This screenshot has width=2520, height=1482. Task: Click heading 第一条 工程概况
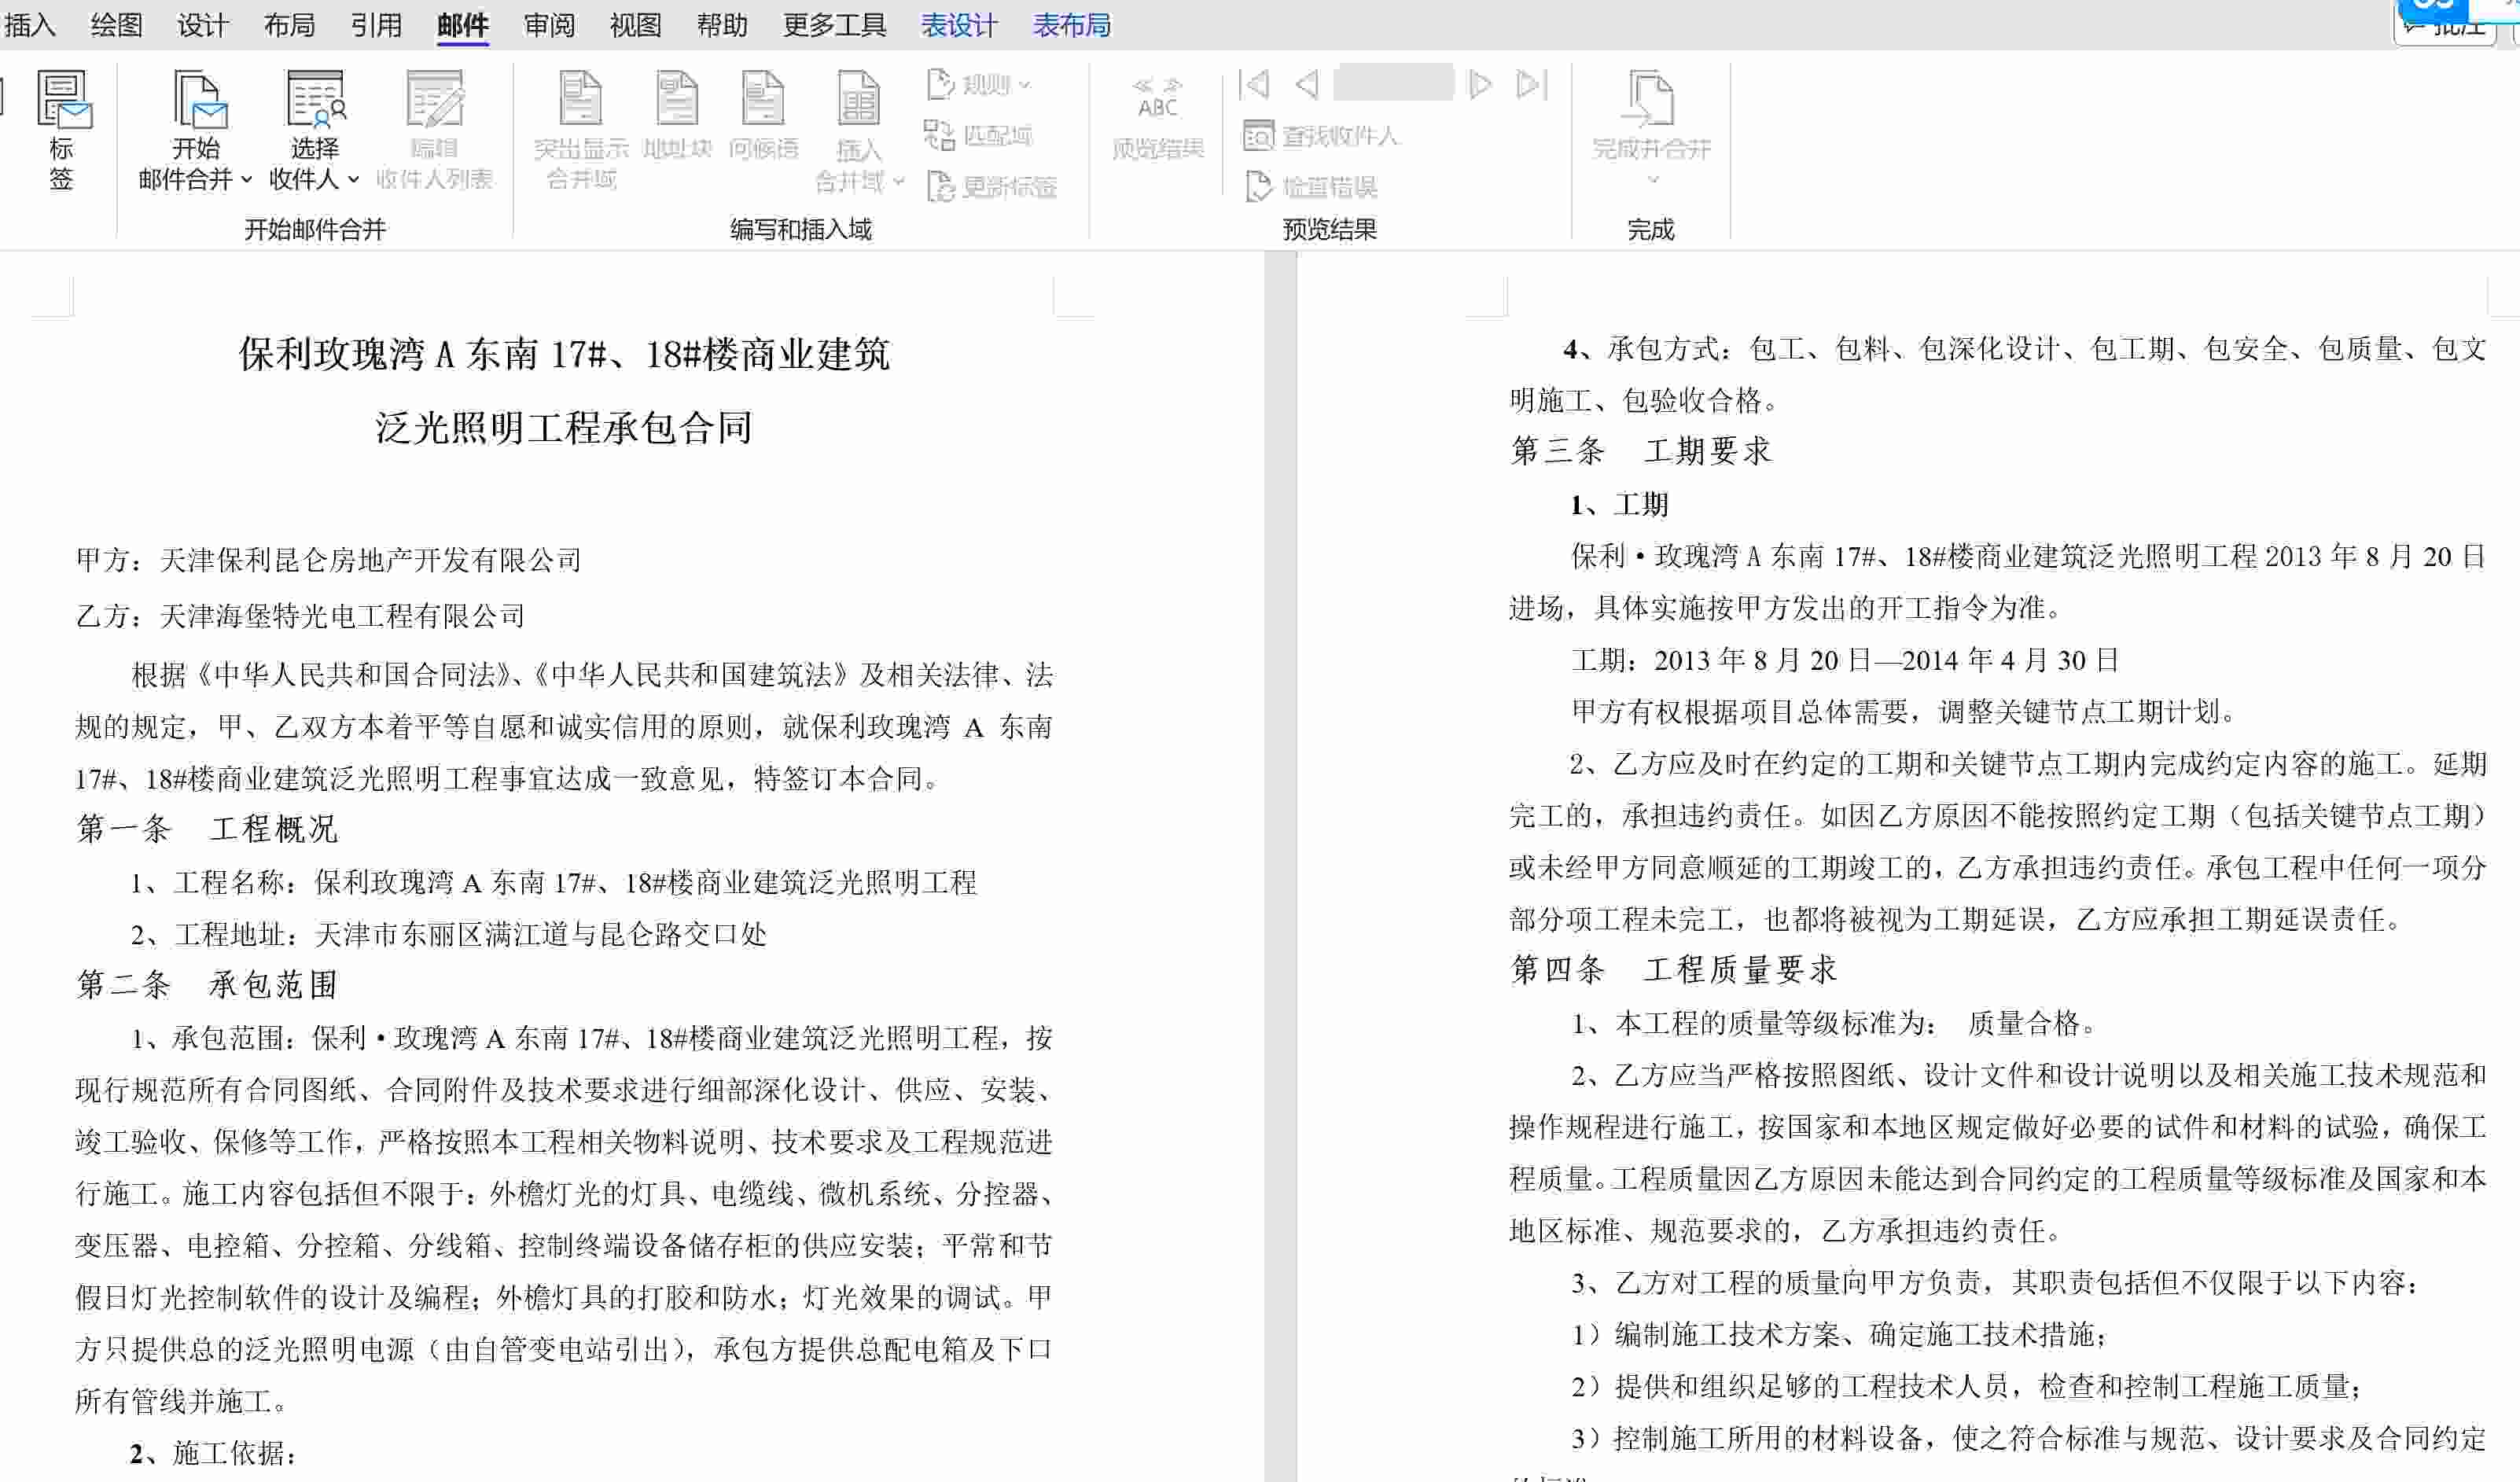[207, 829]
